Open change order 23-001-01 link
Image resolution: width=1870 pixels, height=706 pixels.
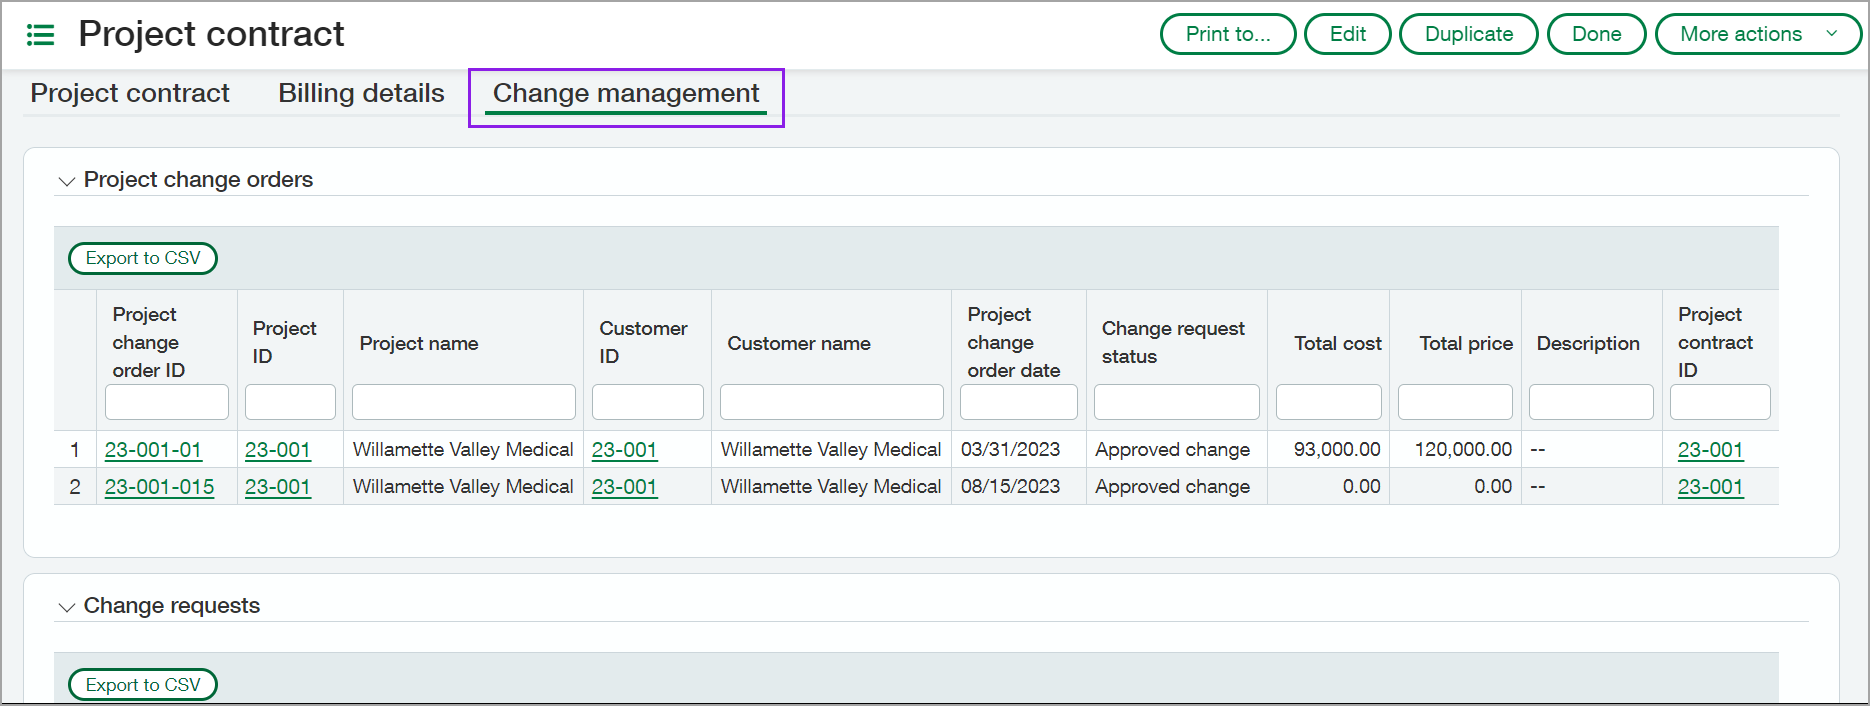(153, 450)
